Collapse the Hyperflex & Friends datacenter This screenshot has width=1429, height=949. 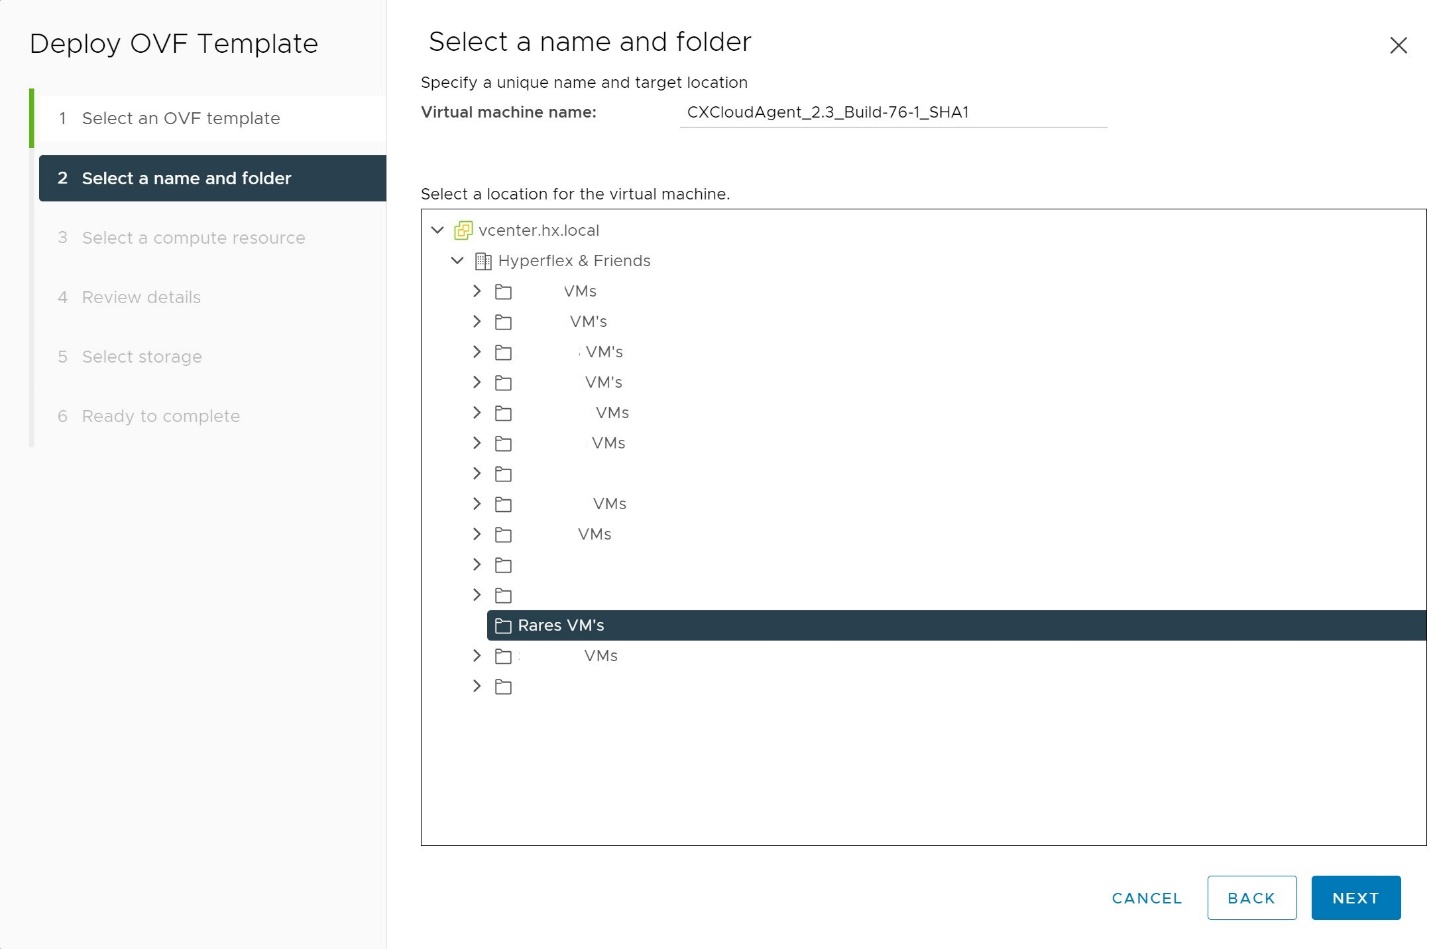click(457, 260)
